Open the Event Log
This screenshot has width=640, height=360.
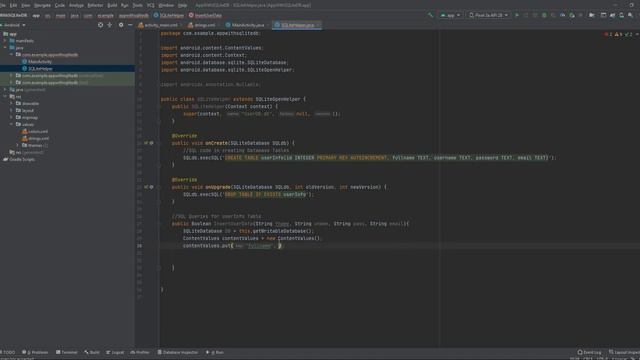click(589, 352)
